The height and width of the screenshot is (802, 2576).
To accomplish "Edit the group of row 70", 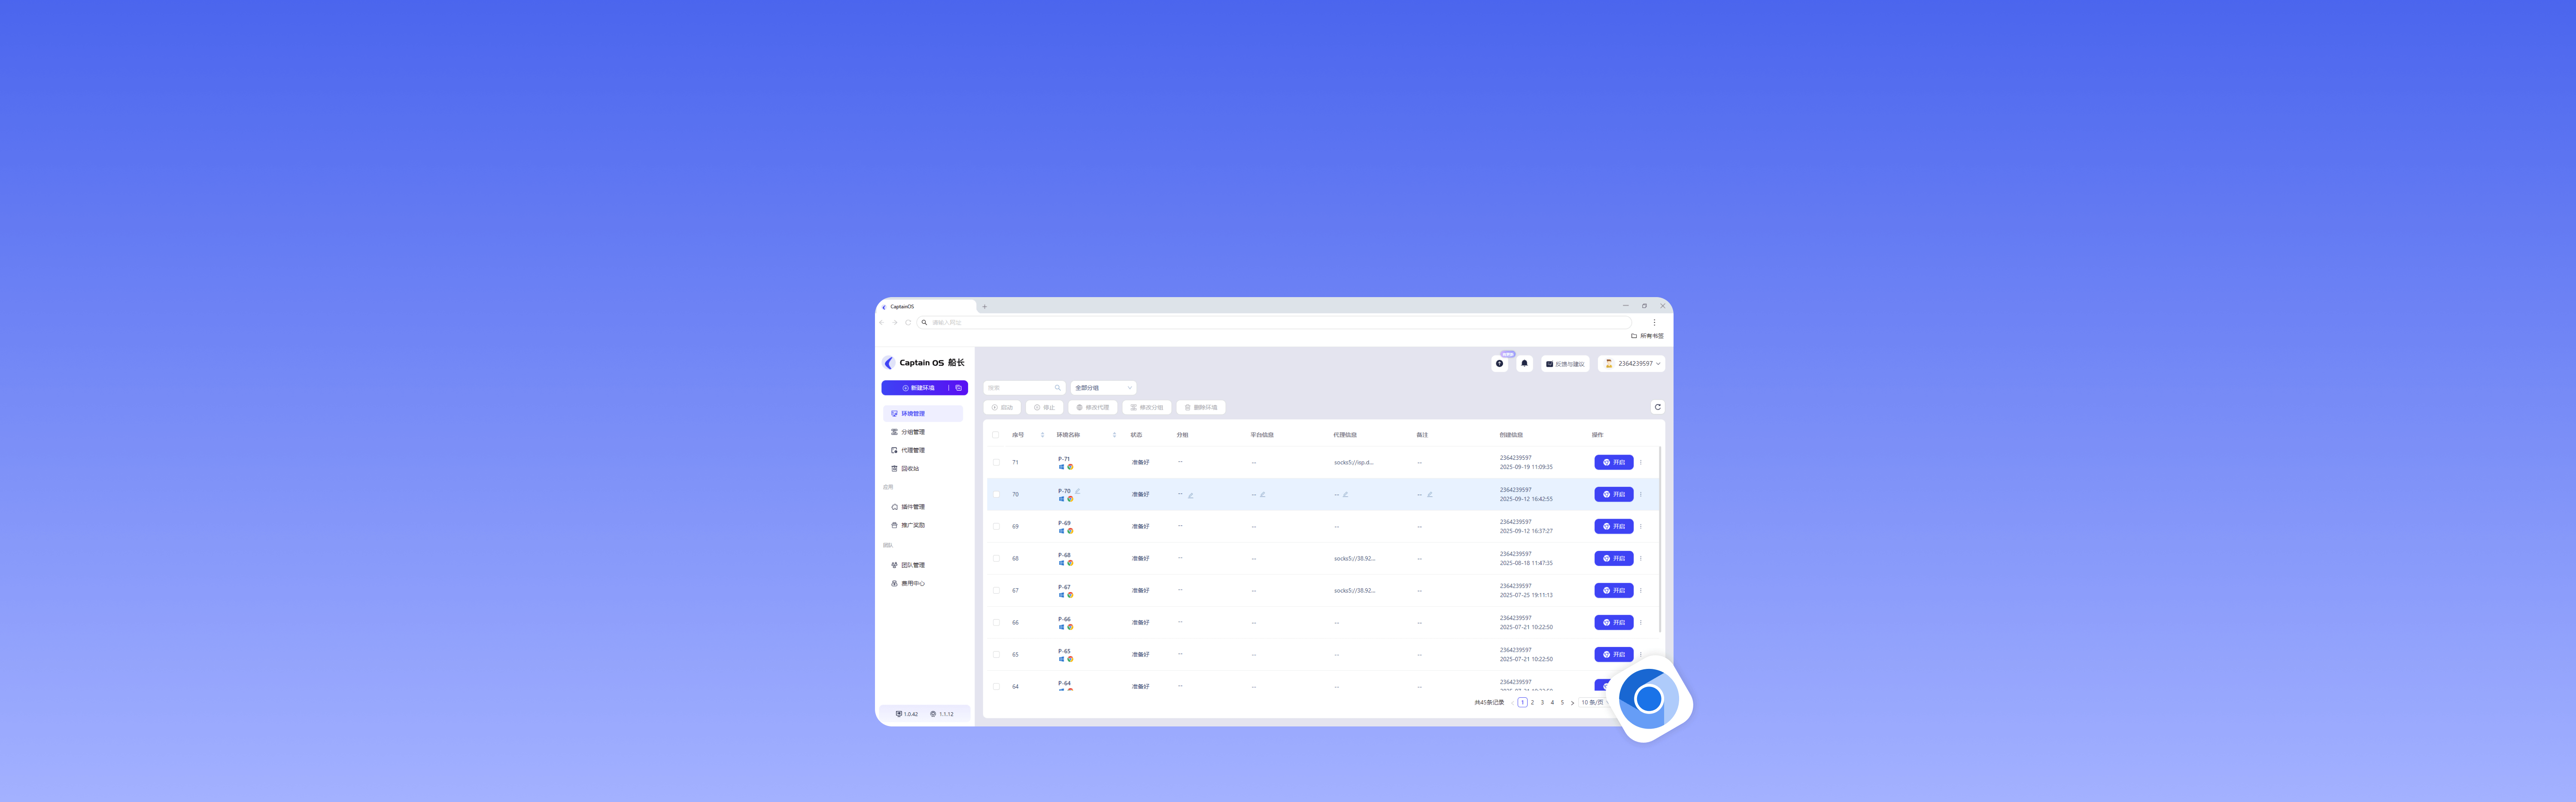I will coord(1190,495).
